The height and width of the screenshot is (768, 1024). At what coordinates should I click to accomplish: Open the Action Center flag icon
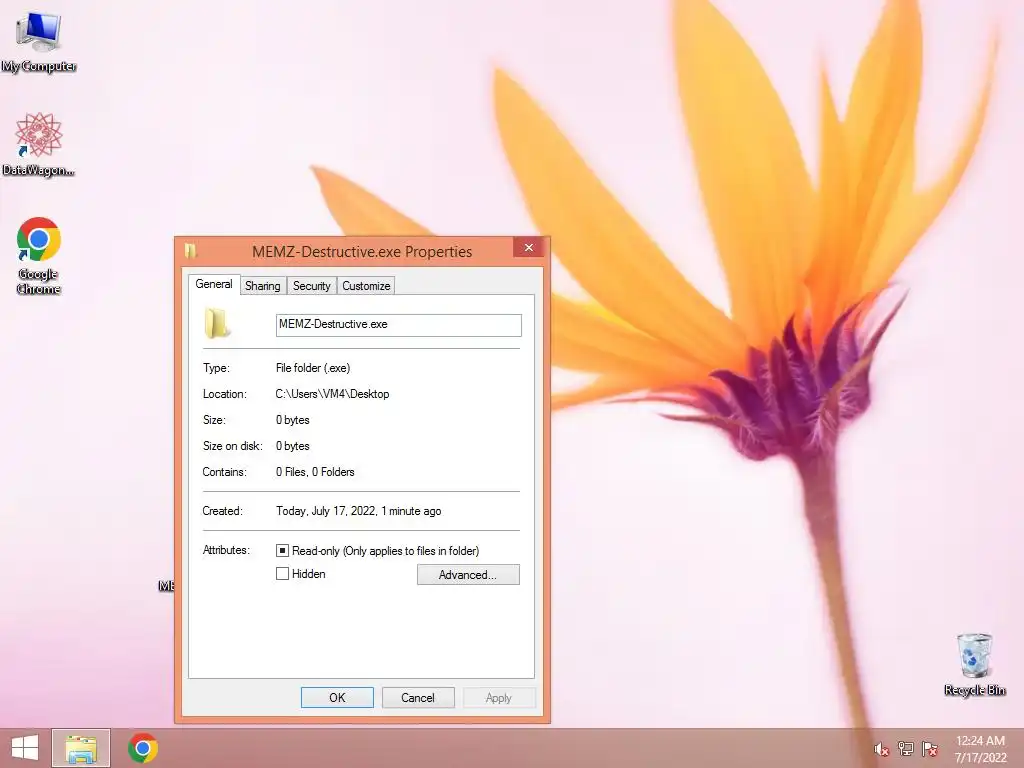click(x=930, y=748)
